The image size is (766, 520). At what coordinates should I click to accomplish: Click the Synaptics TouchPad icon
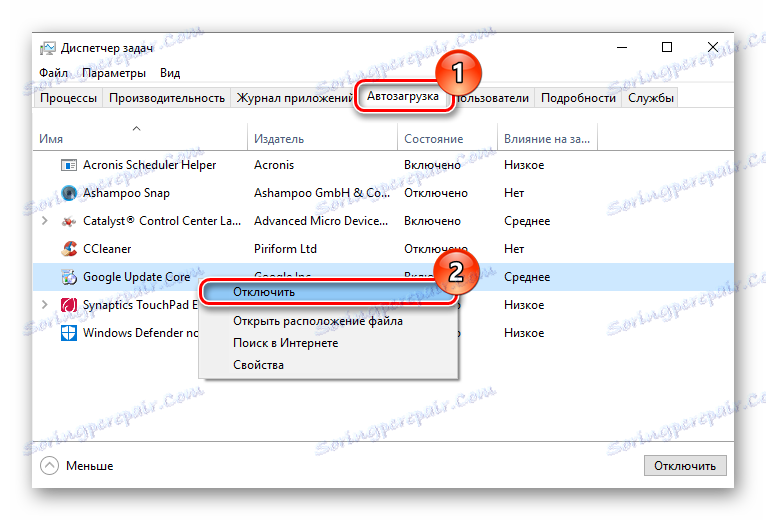69,305
